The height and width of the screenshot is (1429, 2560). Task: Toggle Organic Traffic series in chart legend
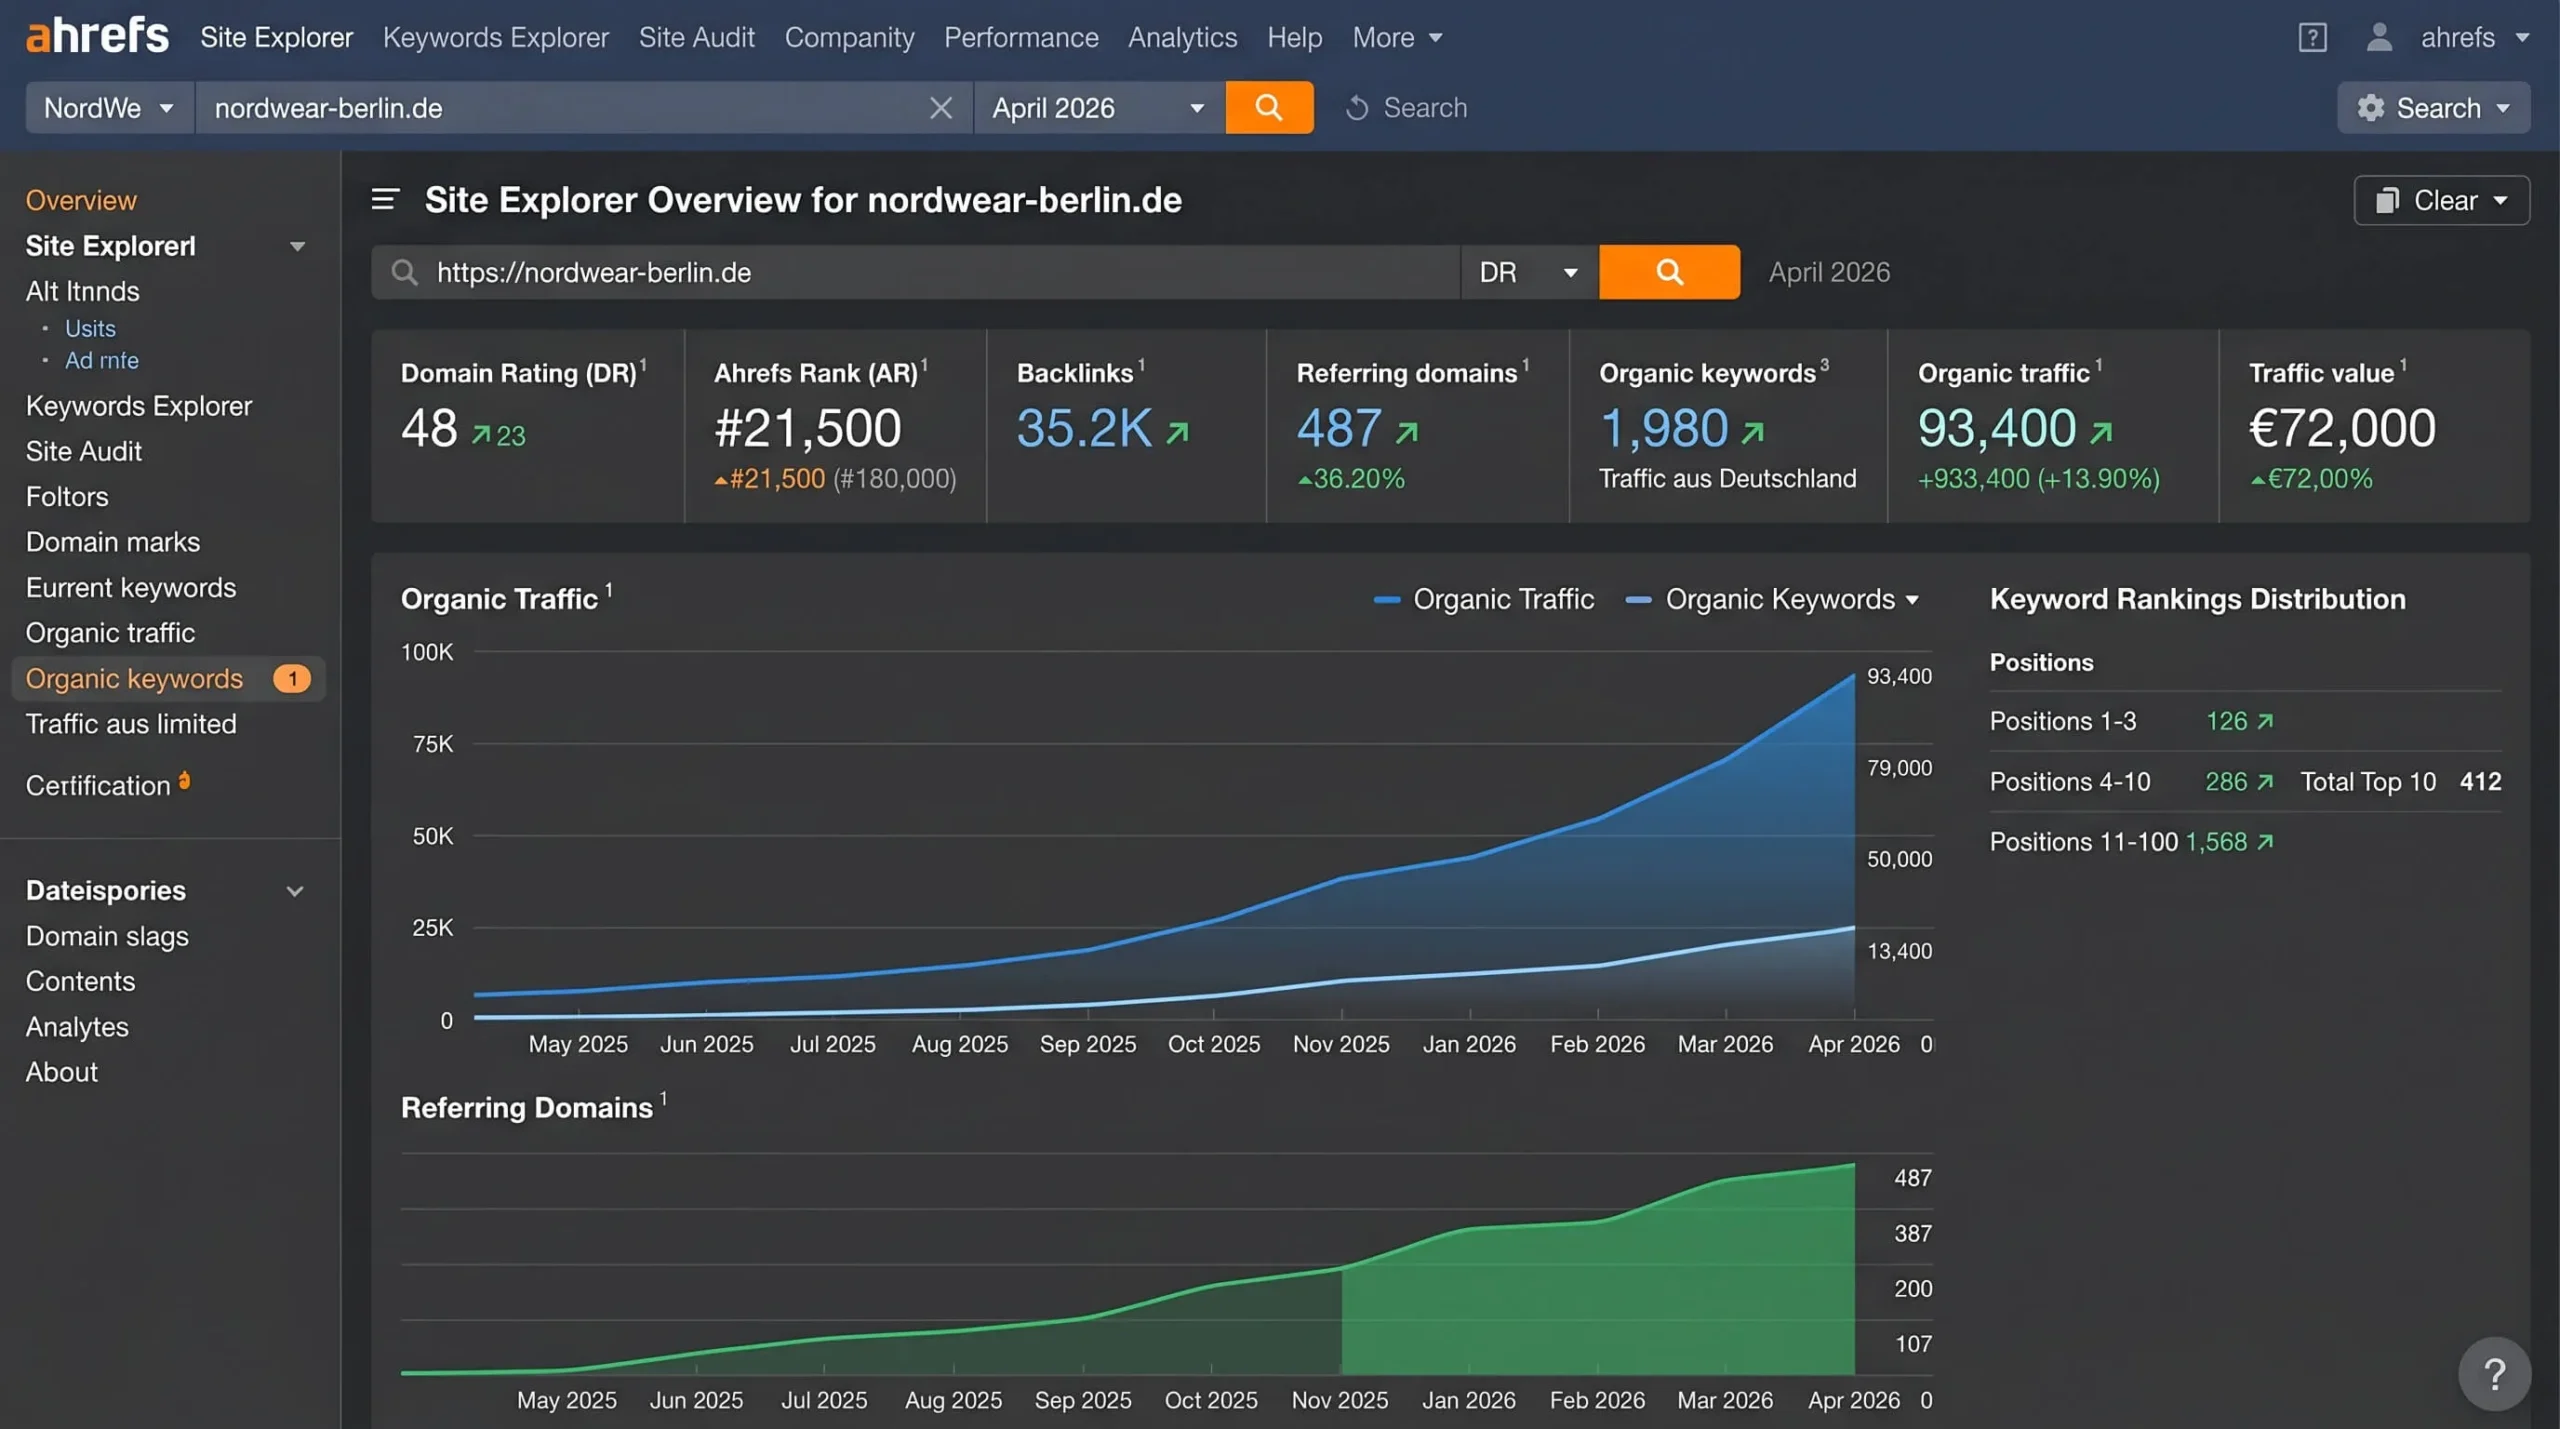[1484, 599]
